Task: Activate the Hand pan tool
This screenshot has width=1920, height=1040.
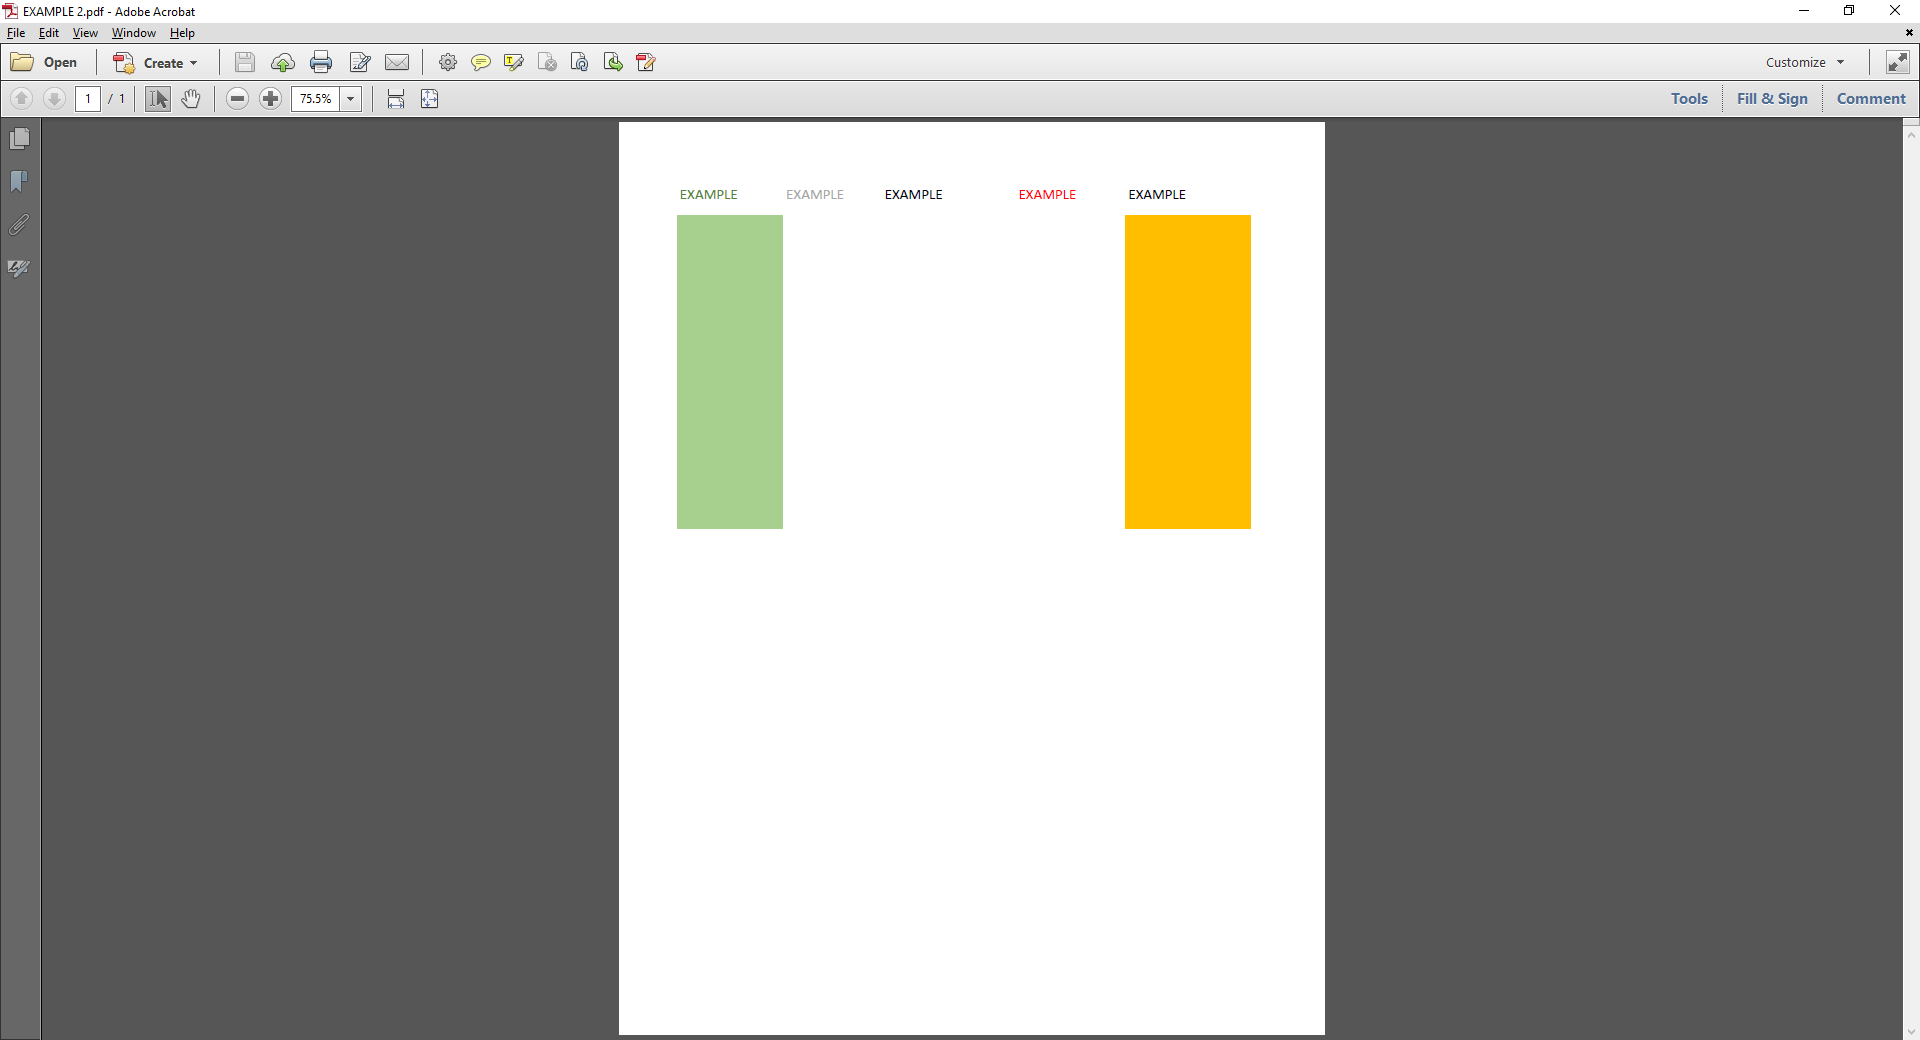Action: tap(191, 98)
